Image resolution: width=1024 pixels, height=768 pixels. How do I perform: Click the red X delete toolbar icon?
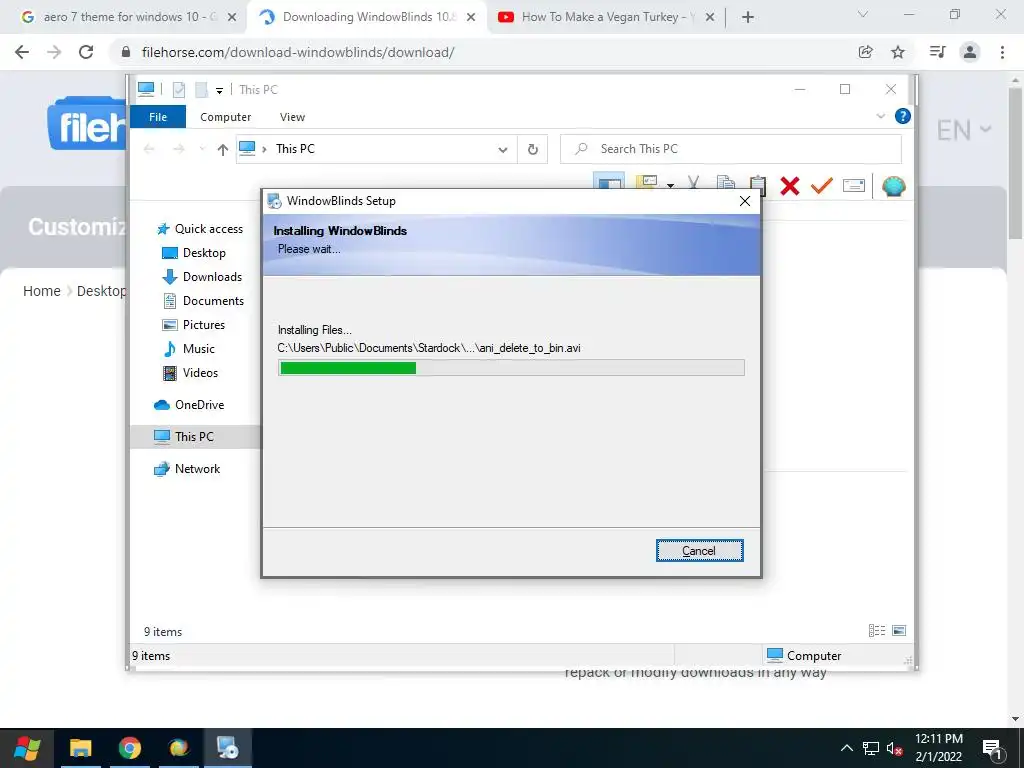(790, 186)
